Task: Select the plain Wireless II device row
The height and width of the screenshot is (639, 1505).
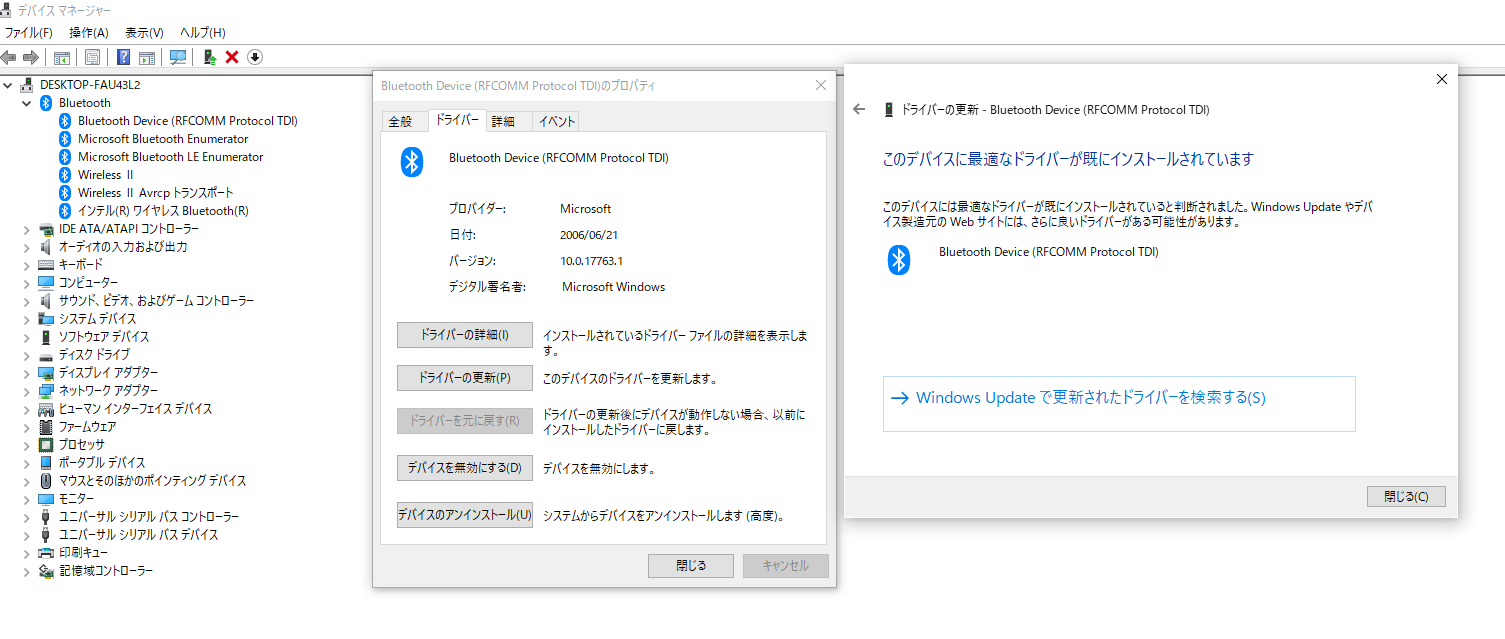Action: point(105,175)
